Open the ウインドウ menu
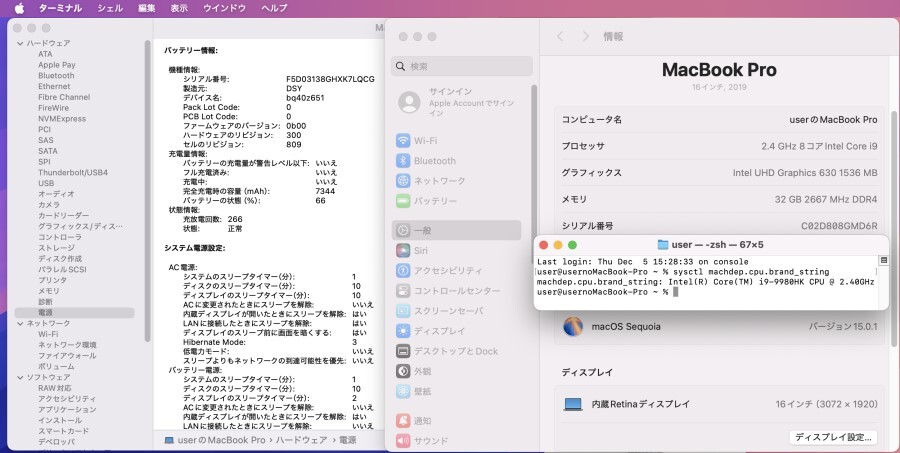This screenshot has width=900, height=453. click(224, 8)
